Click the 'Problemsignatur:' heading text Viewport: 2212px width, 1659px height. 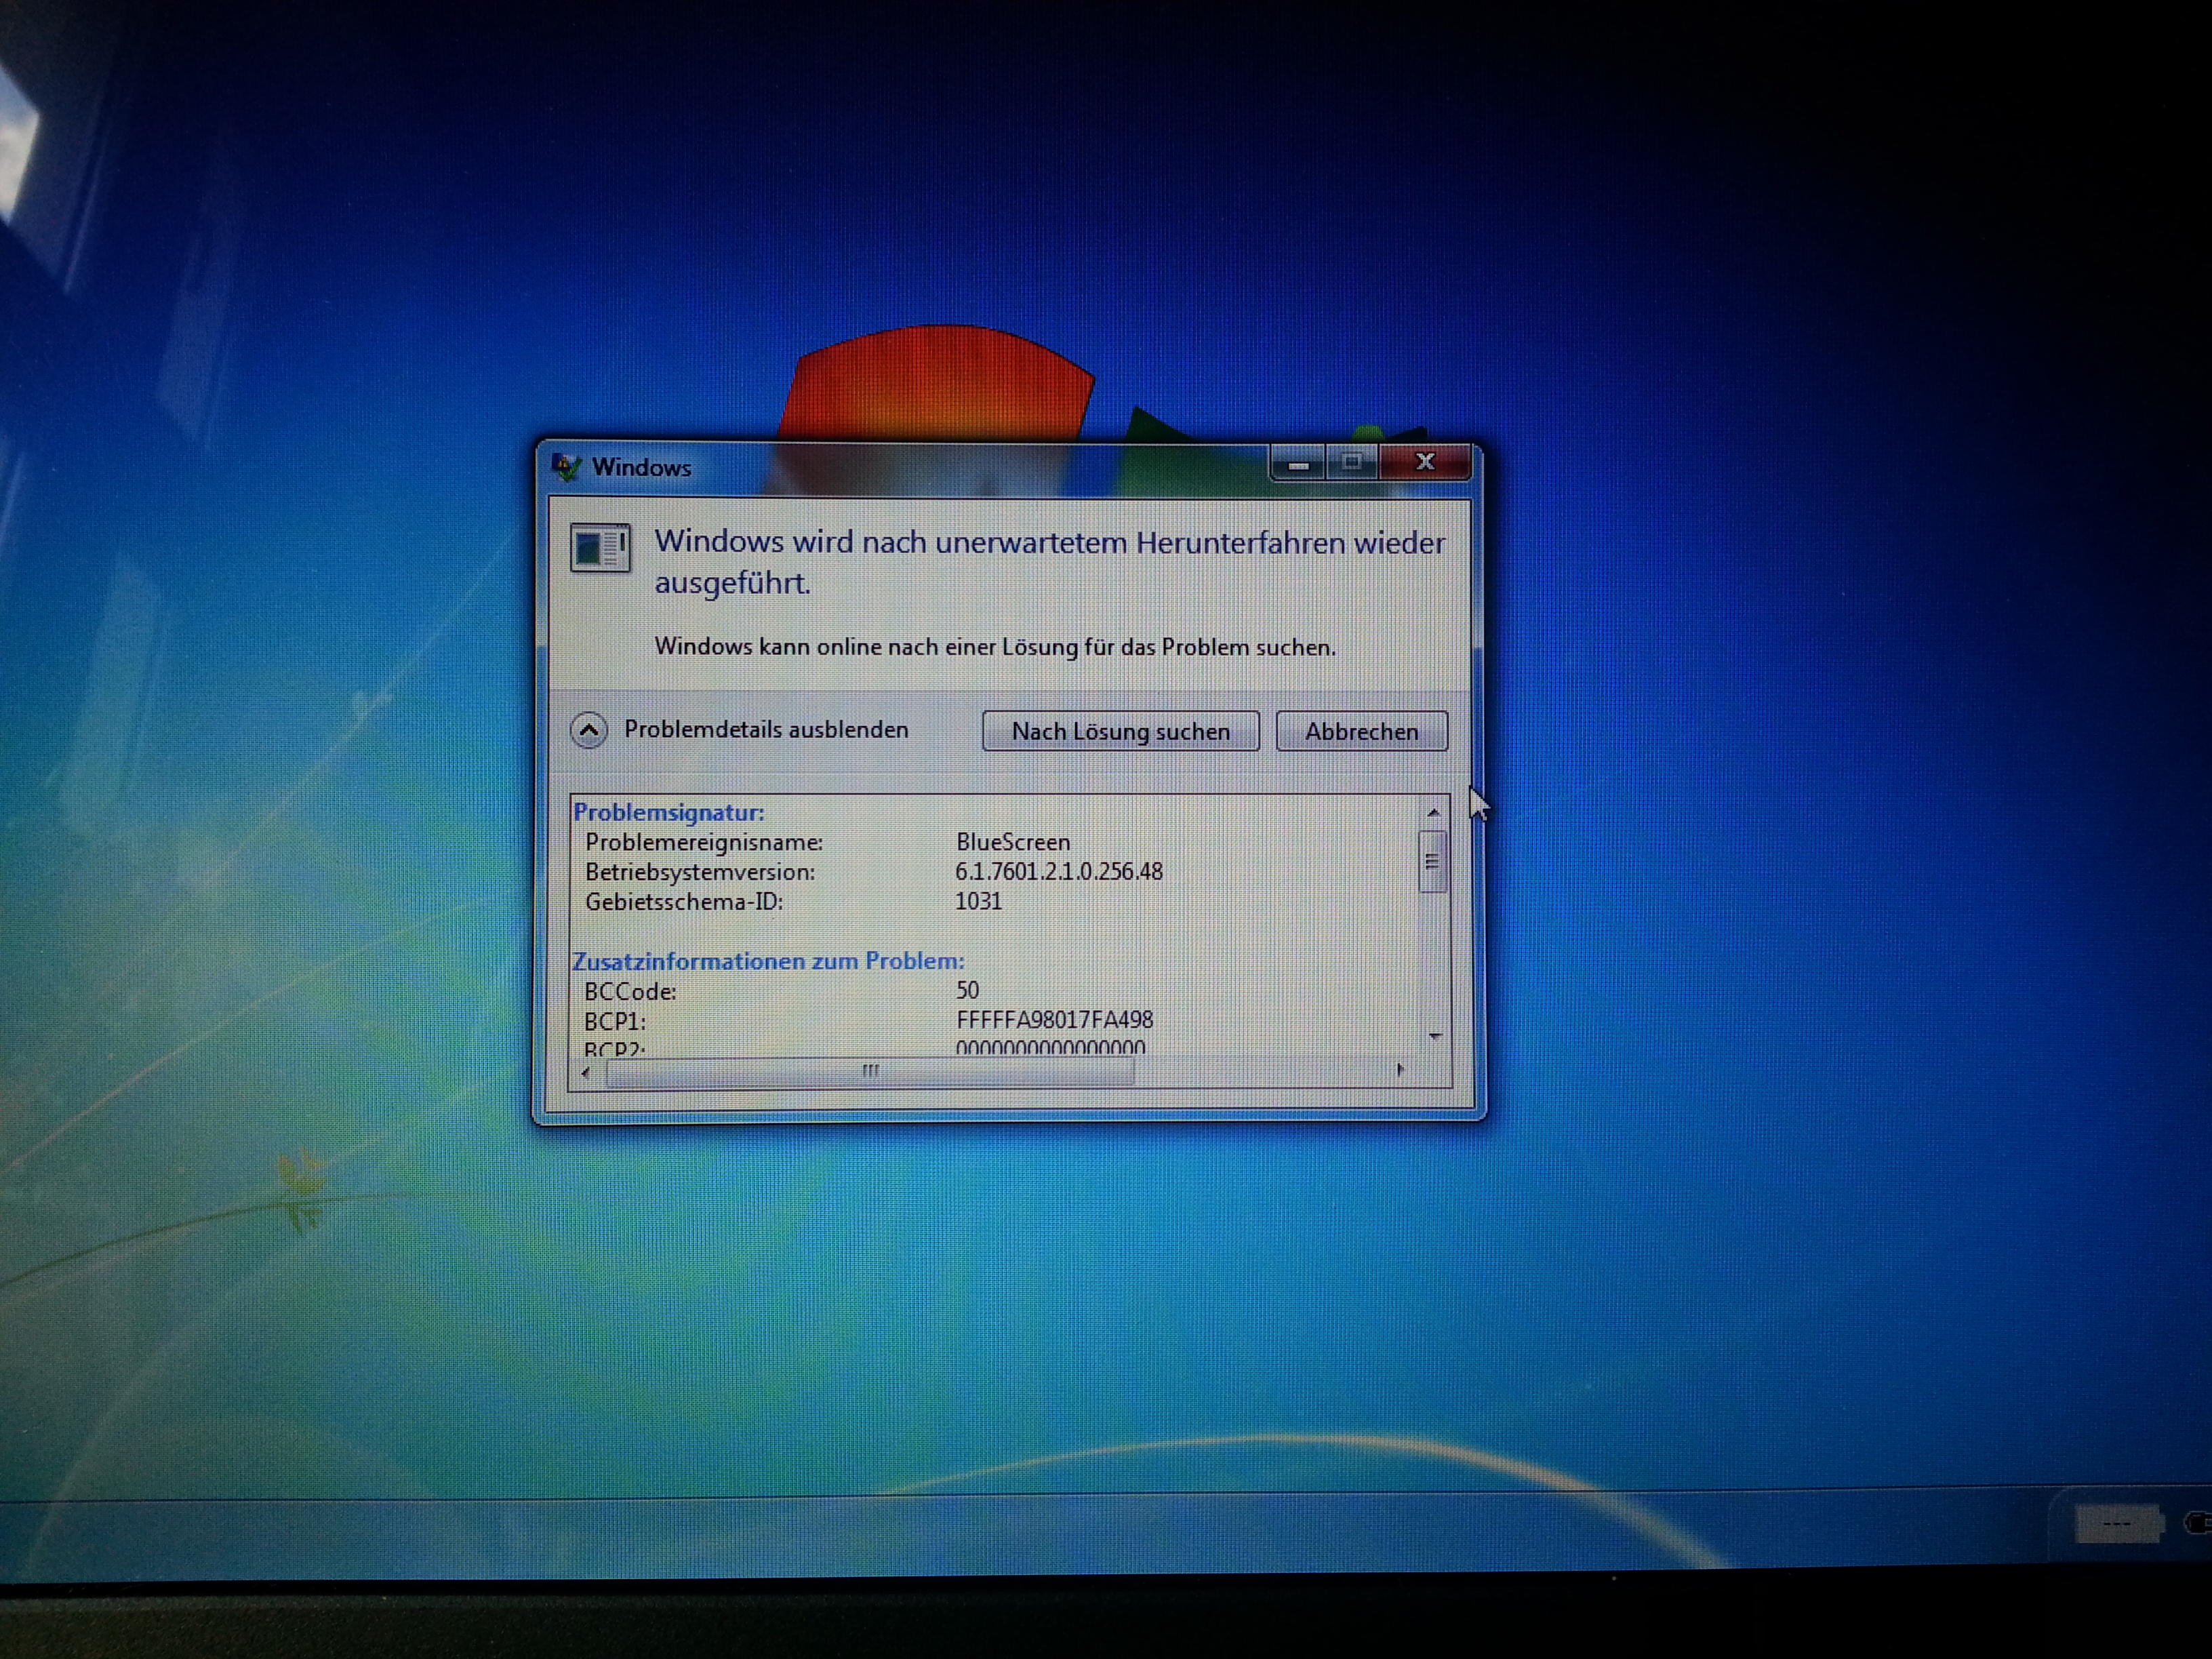668,812
